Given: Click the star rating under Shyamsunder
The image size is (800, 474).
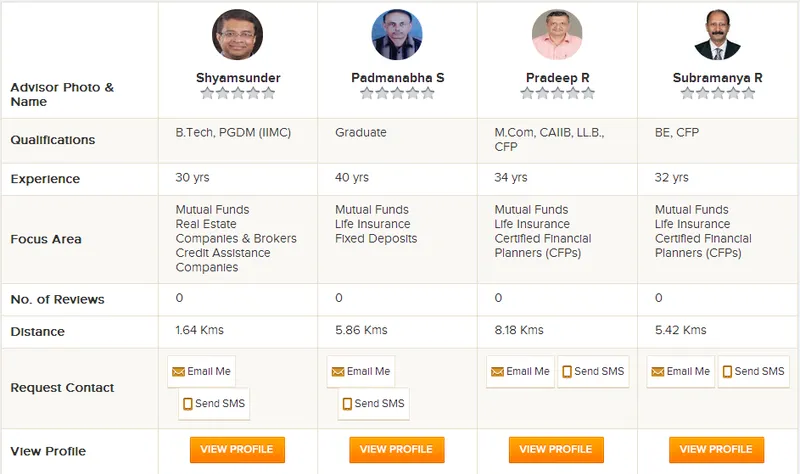Looking at the screenshot, I should tap(237, 93).
